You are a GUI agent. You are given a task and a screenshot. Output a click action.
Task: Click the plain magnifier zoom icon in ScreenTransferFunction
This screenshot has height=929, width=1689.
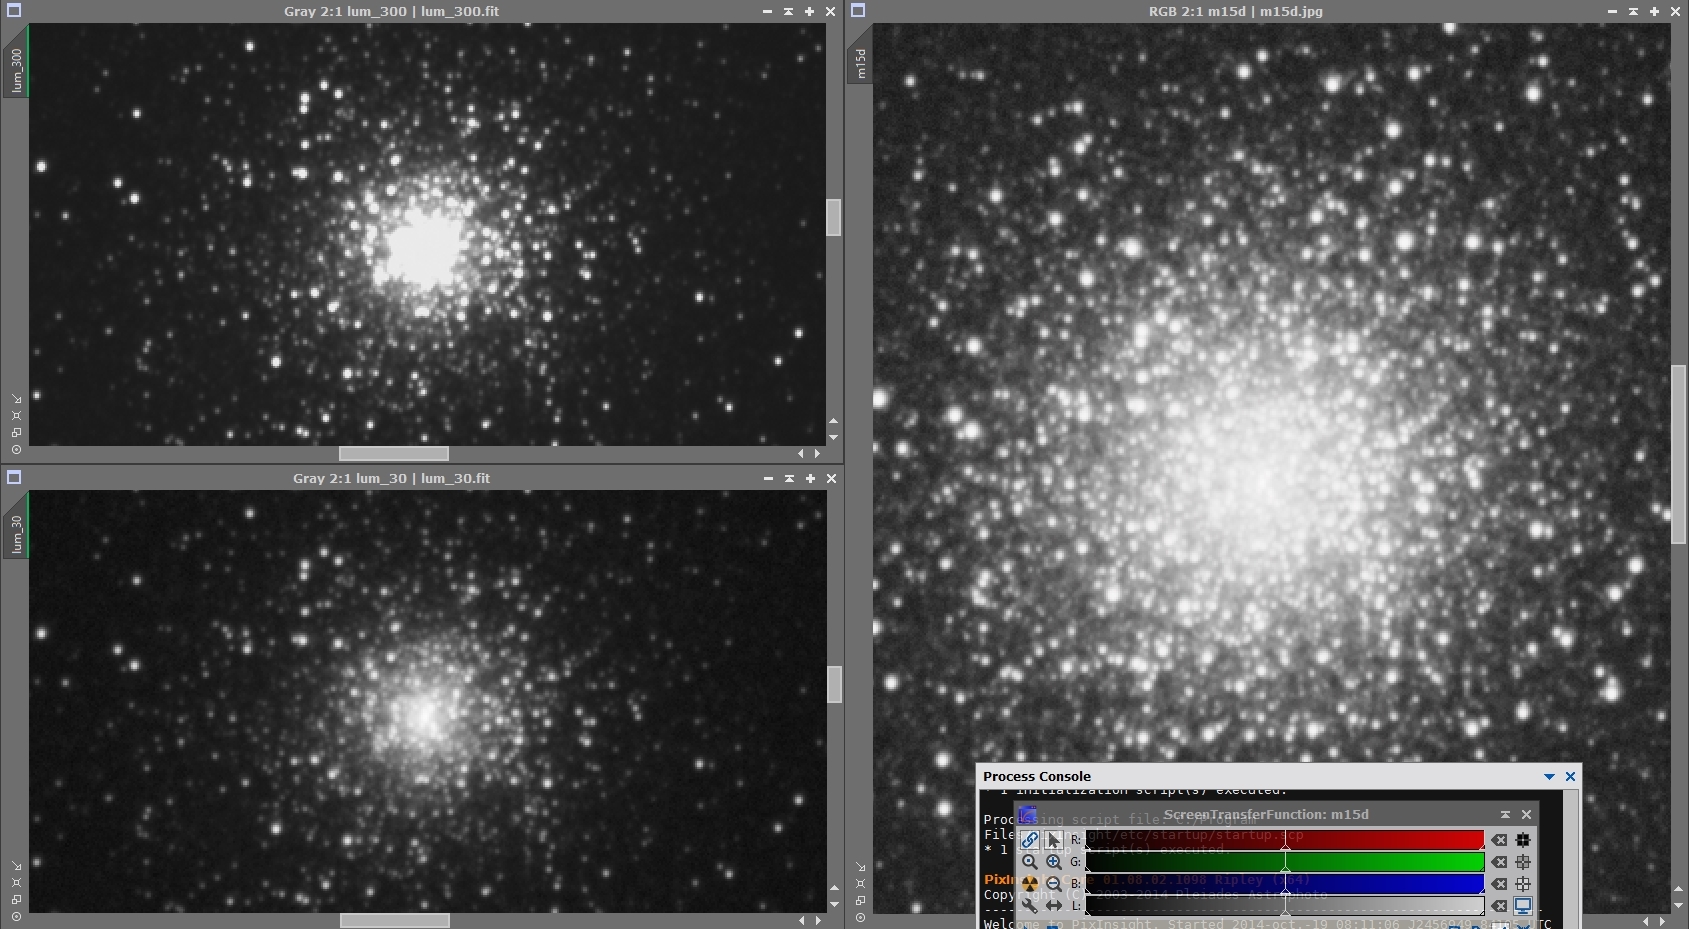[x=1030, y=862]
